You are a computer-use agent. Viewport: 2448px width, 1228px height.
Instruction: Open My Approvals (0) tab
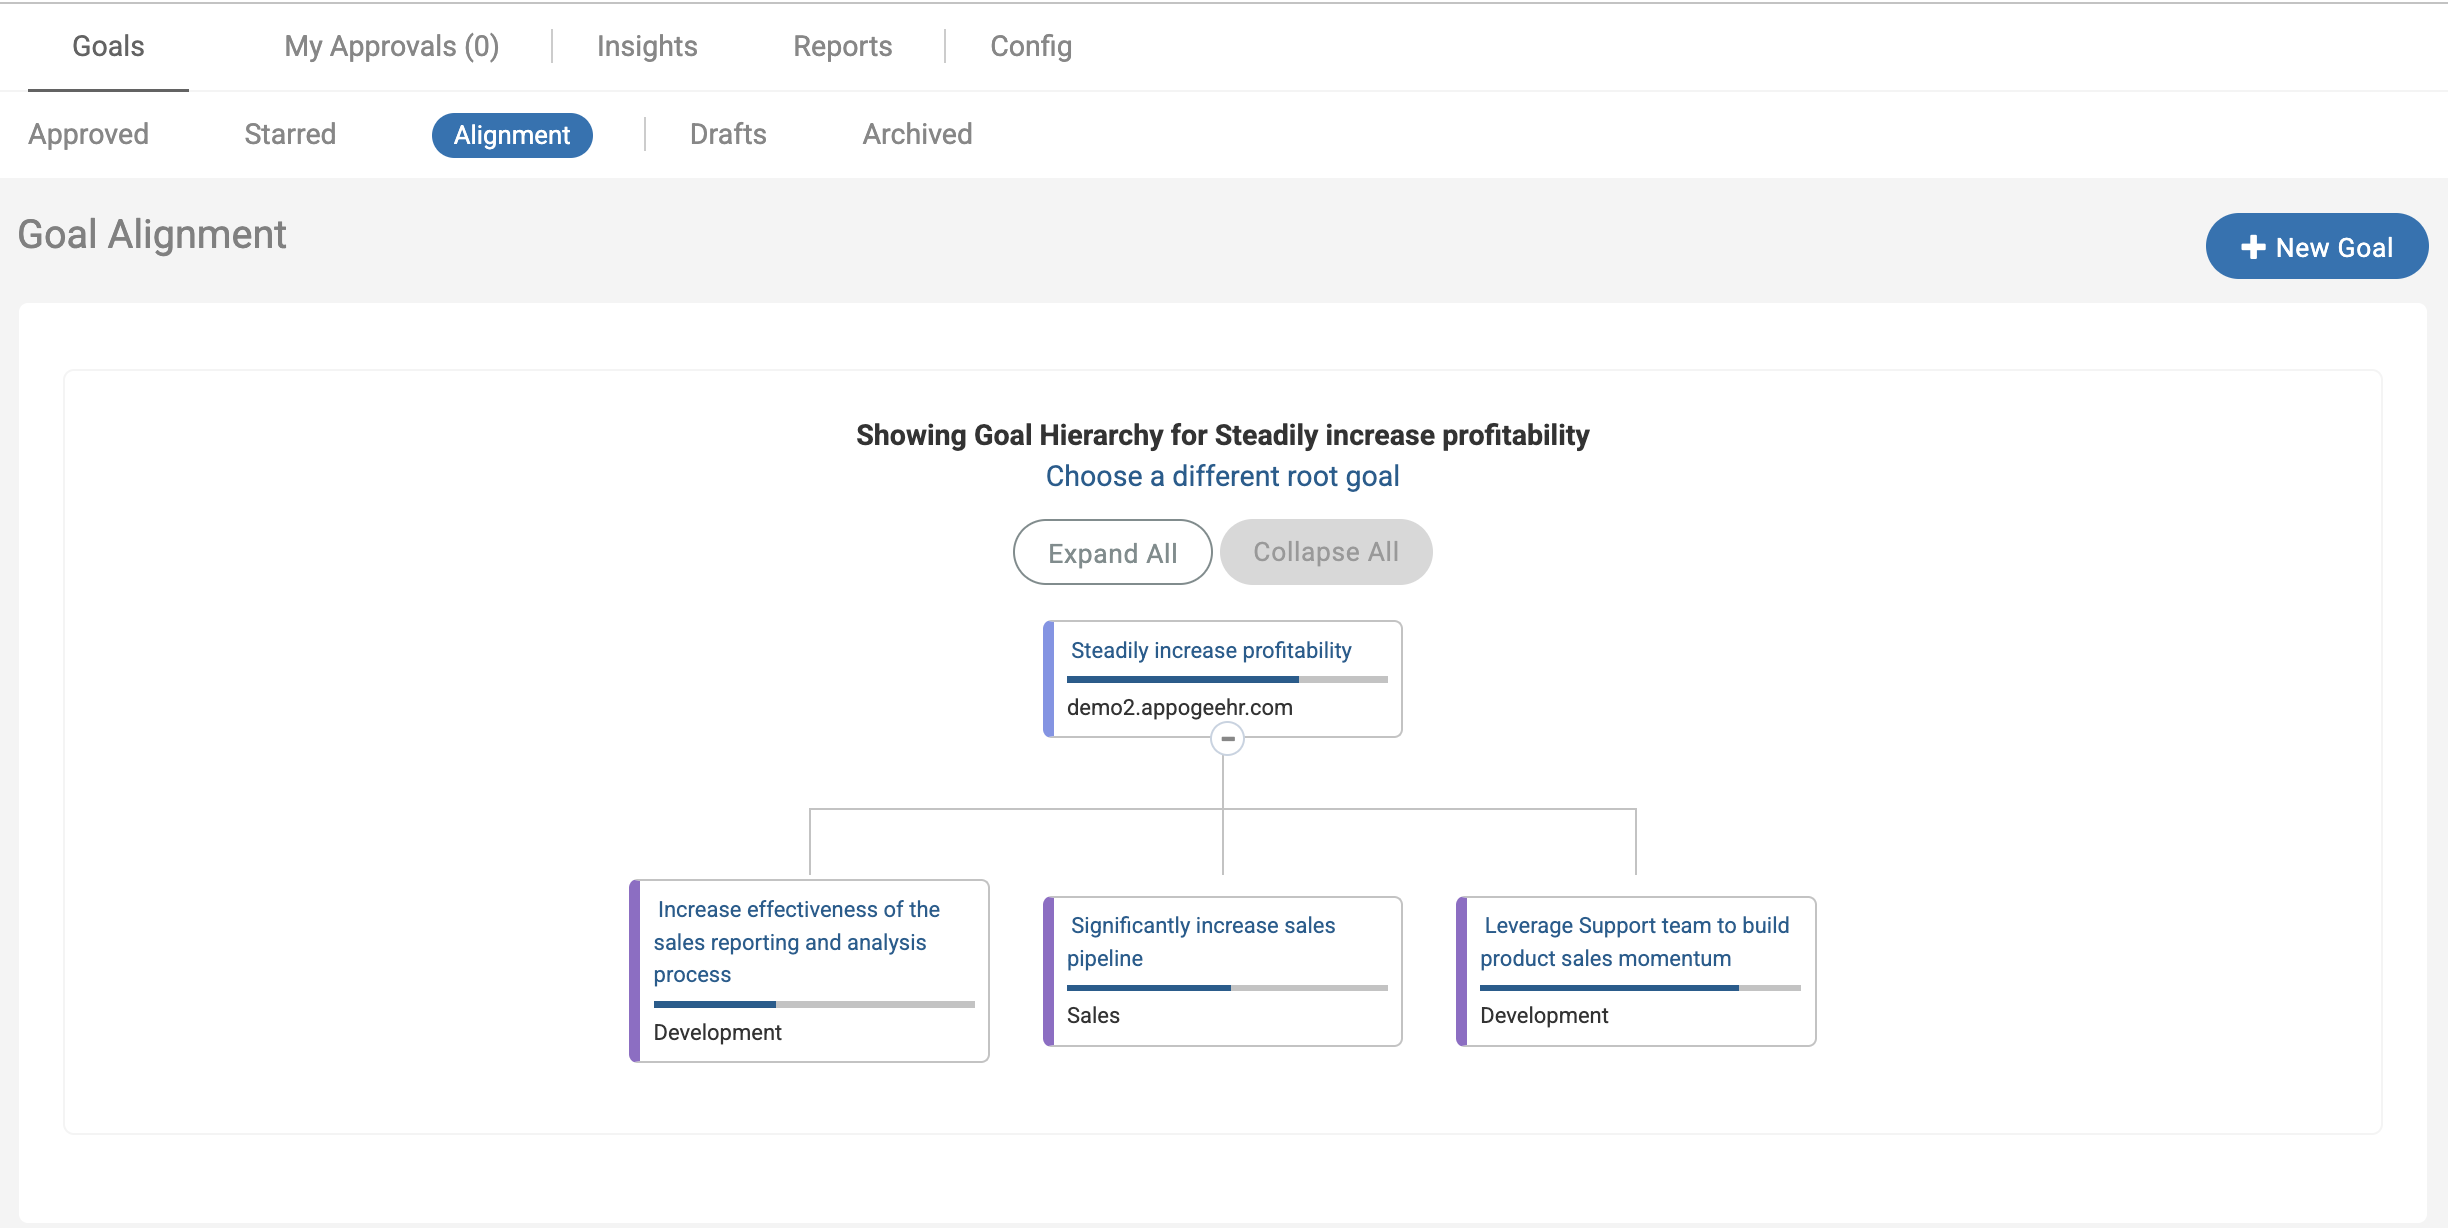tap(391, 46)
